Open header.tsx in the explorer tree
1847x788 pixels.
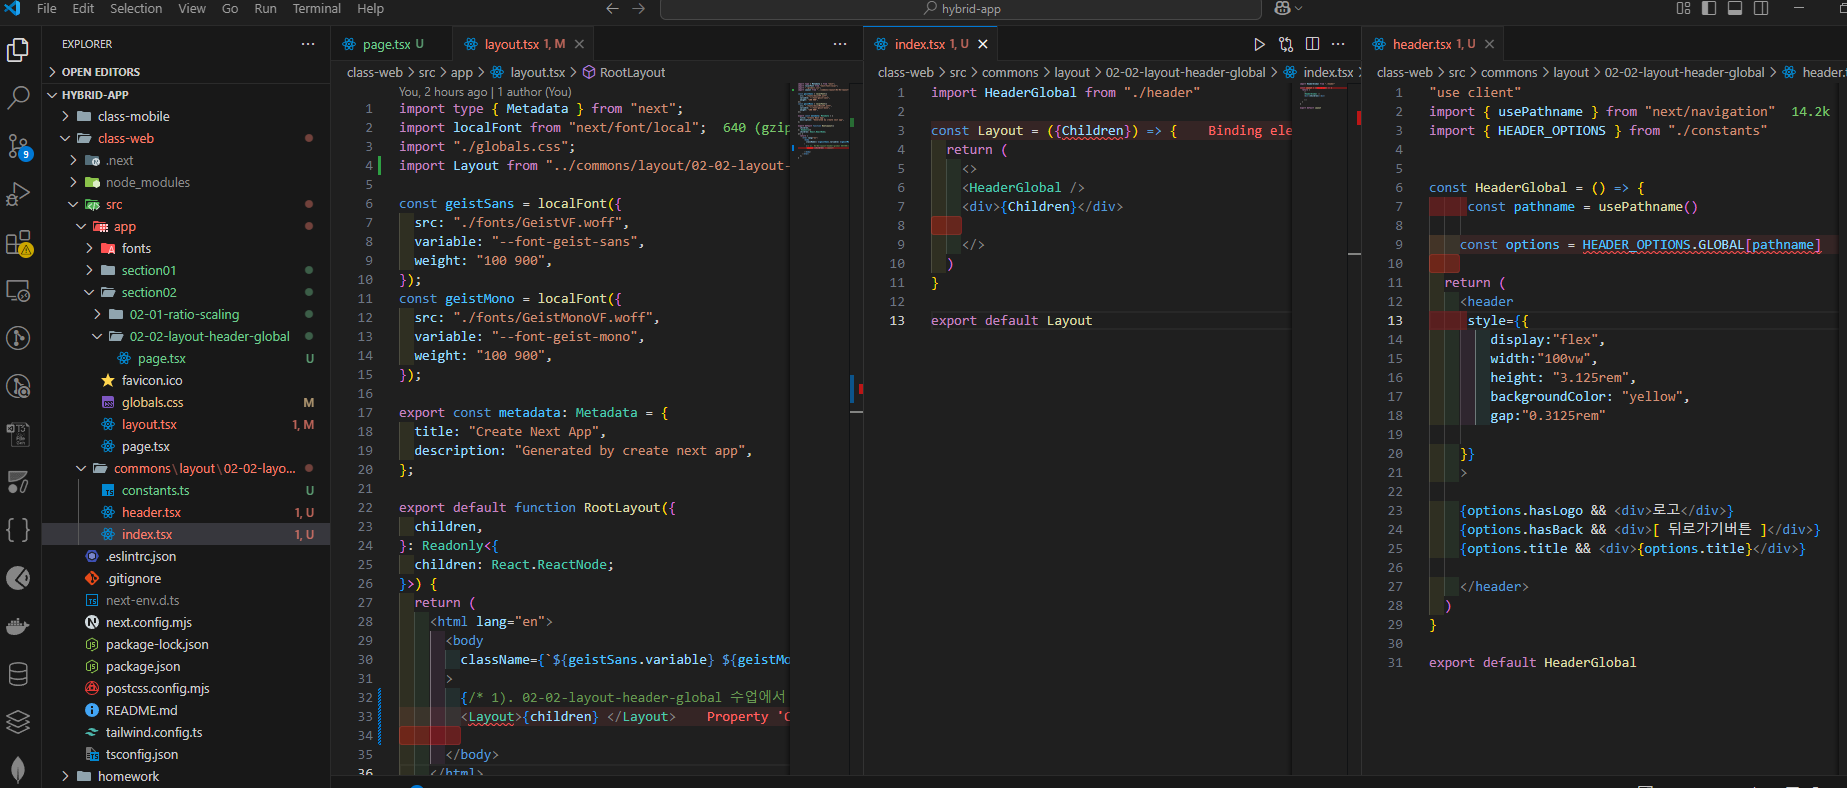(186, 513)
